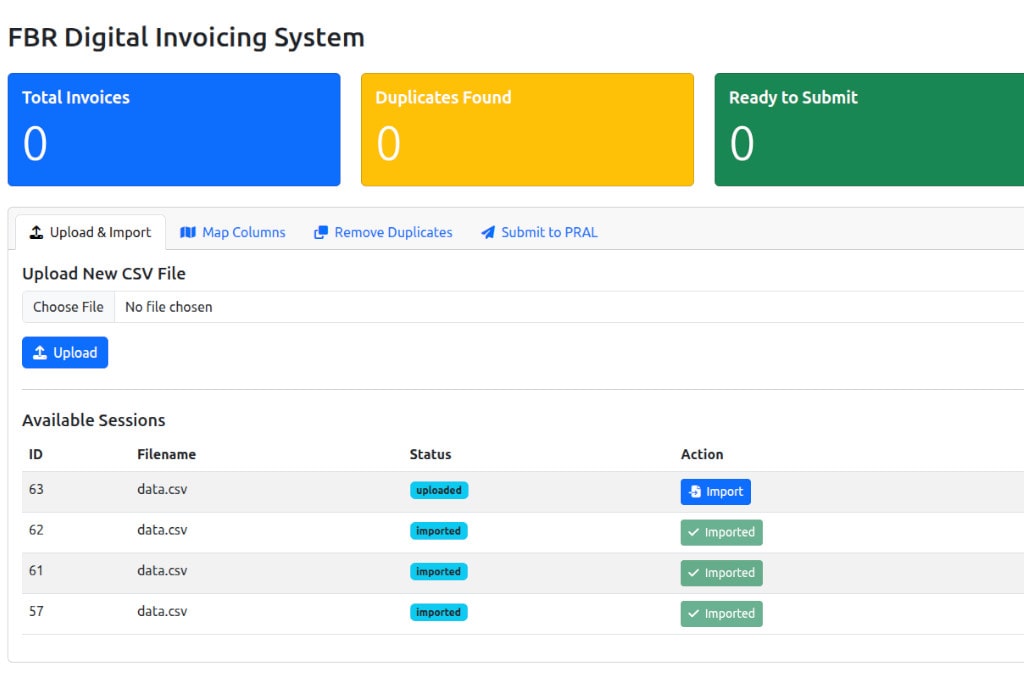The height and width of the screenshot is (683, 1024).
Task: Click the copy icon beside Remove Duplicates
Action: tap(321, 232)
